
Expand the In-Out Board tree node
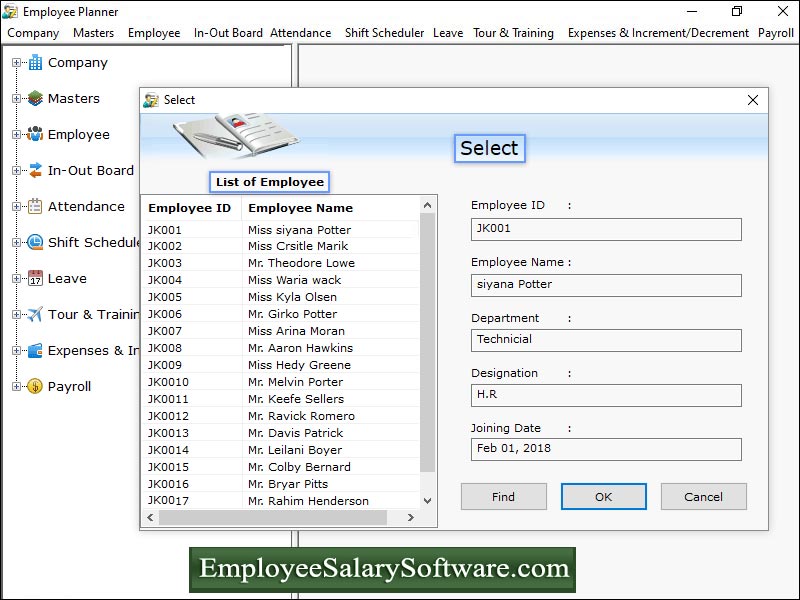[x=17, y=170]
